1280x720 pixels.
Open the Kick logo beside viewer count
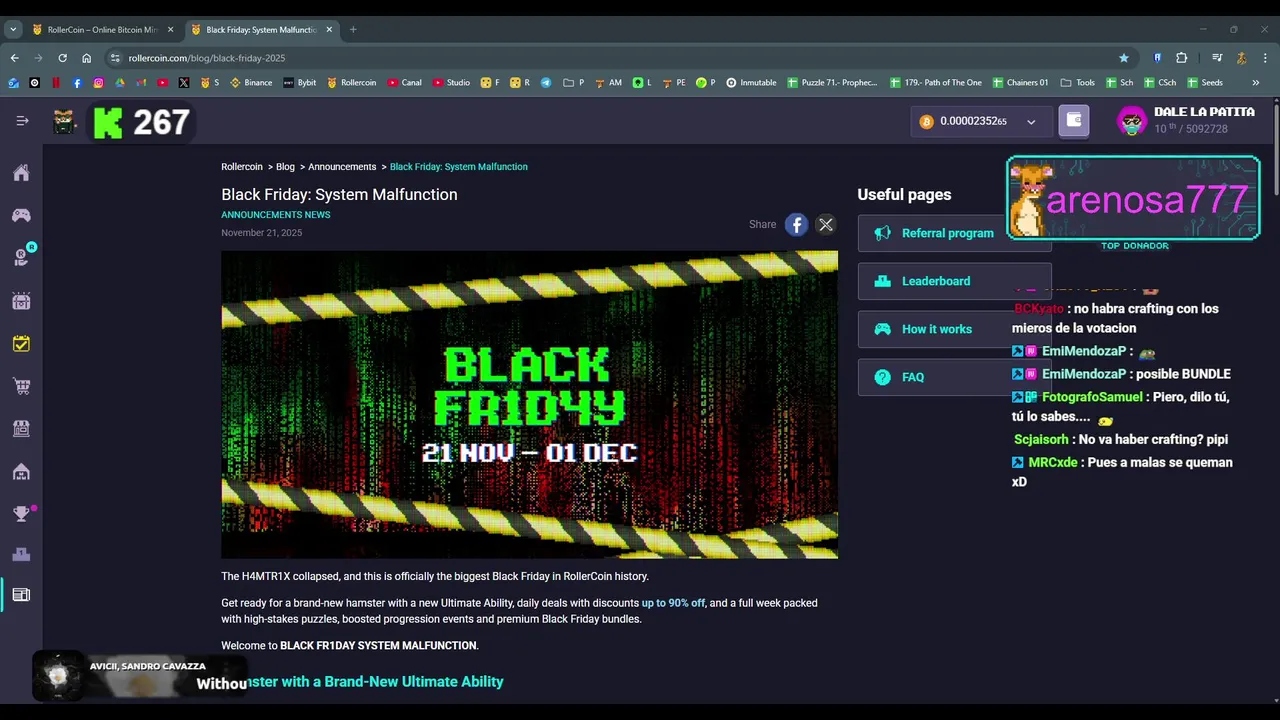click(107, 122)
